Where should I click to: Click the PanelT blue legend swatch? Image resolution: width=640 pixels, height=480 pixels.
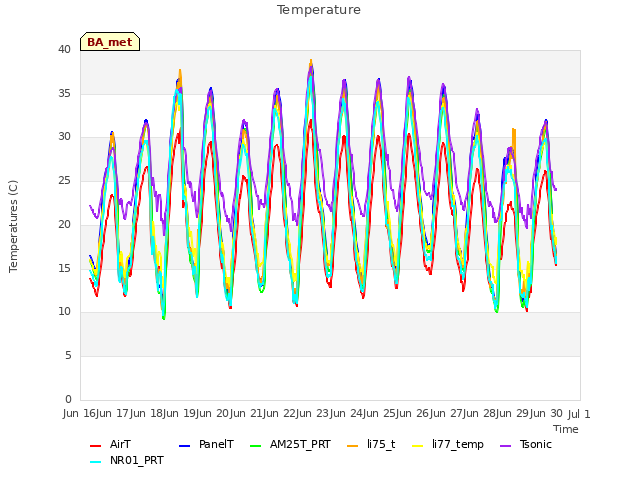coord(184,446)
